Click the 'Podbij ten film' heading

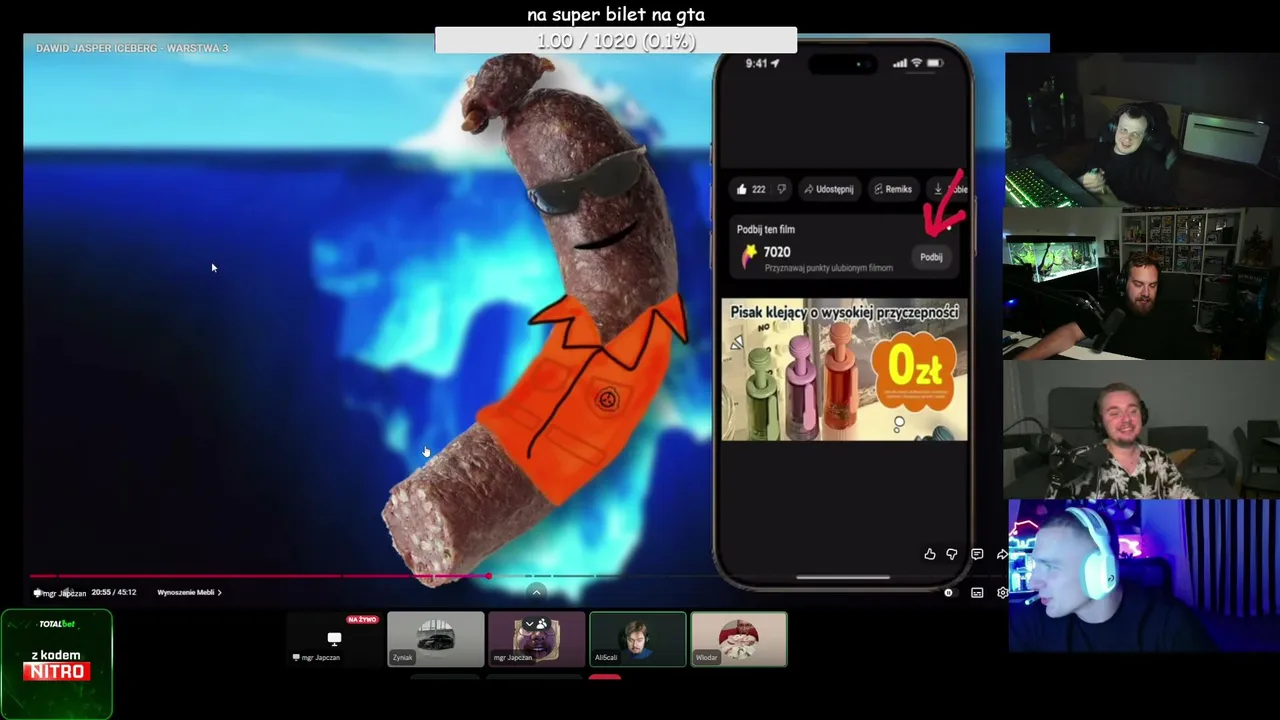(x=766, y=229)
